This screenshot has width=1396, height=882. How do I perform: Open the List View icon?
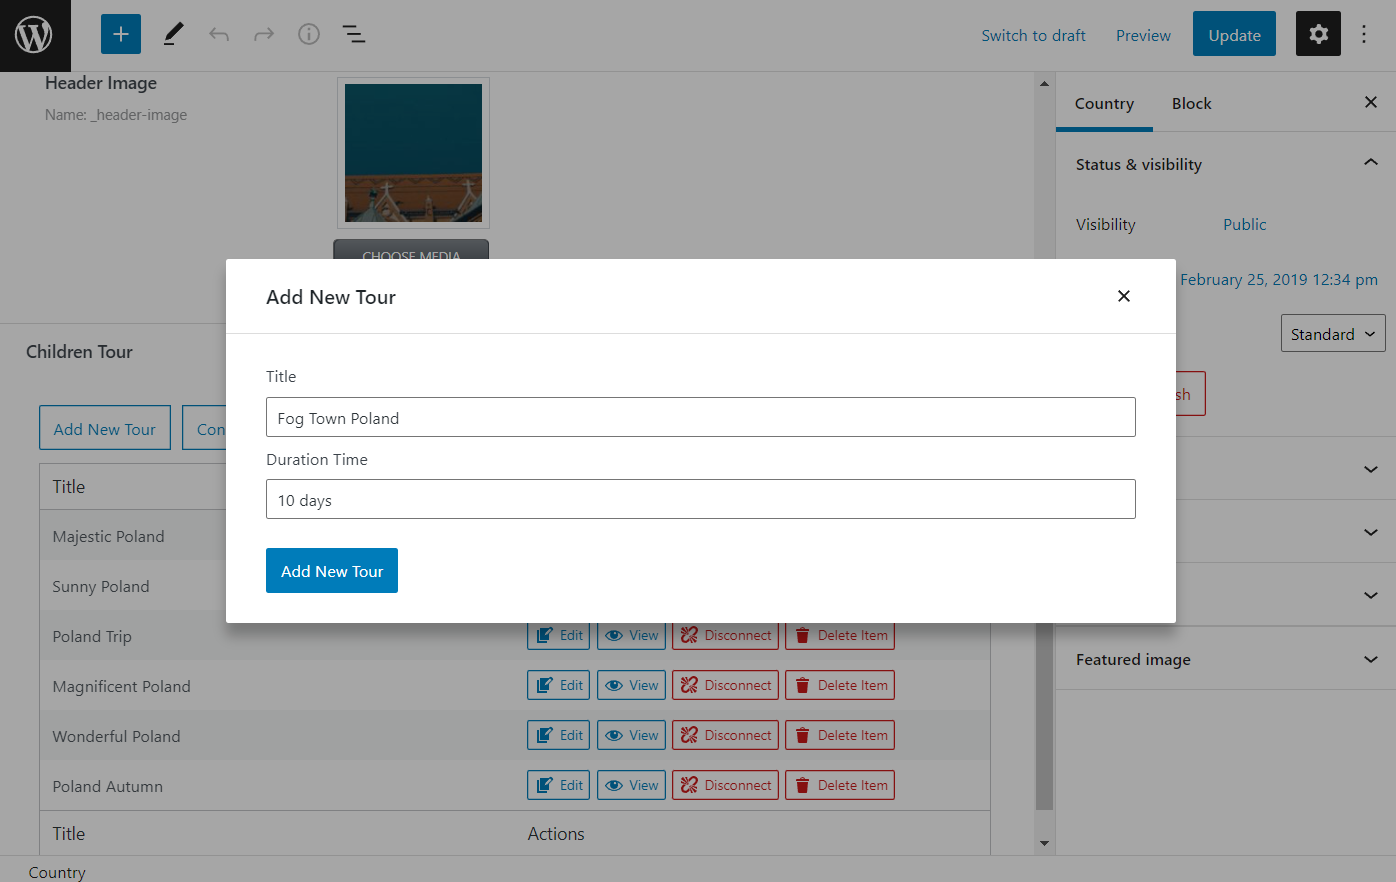(354, 35)
